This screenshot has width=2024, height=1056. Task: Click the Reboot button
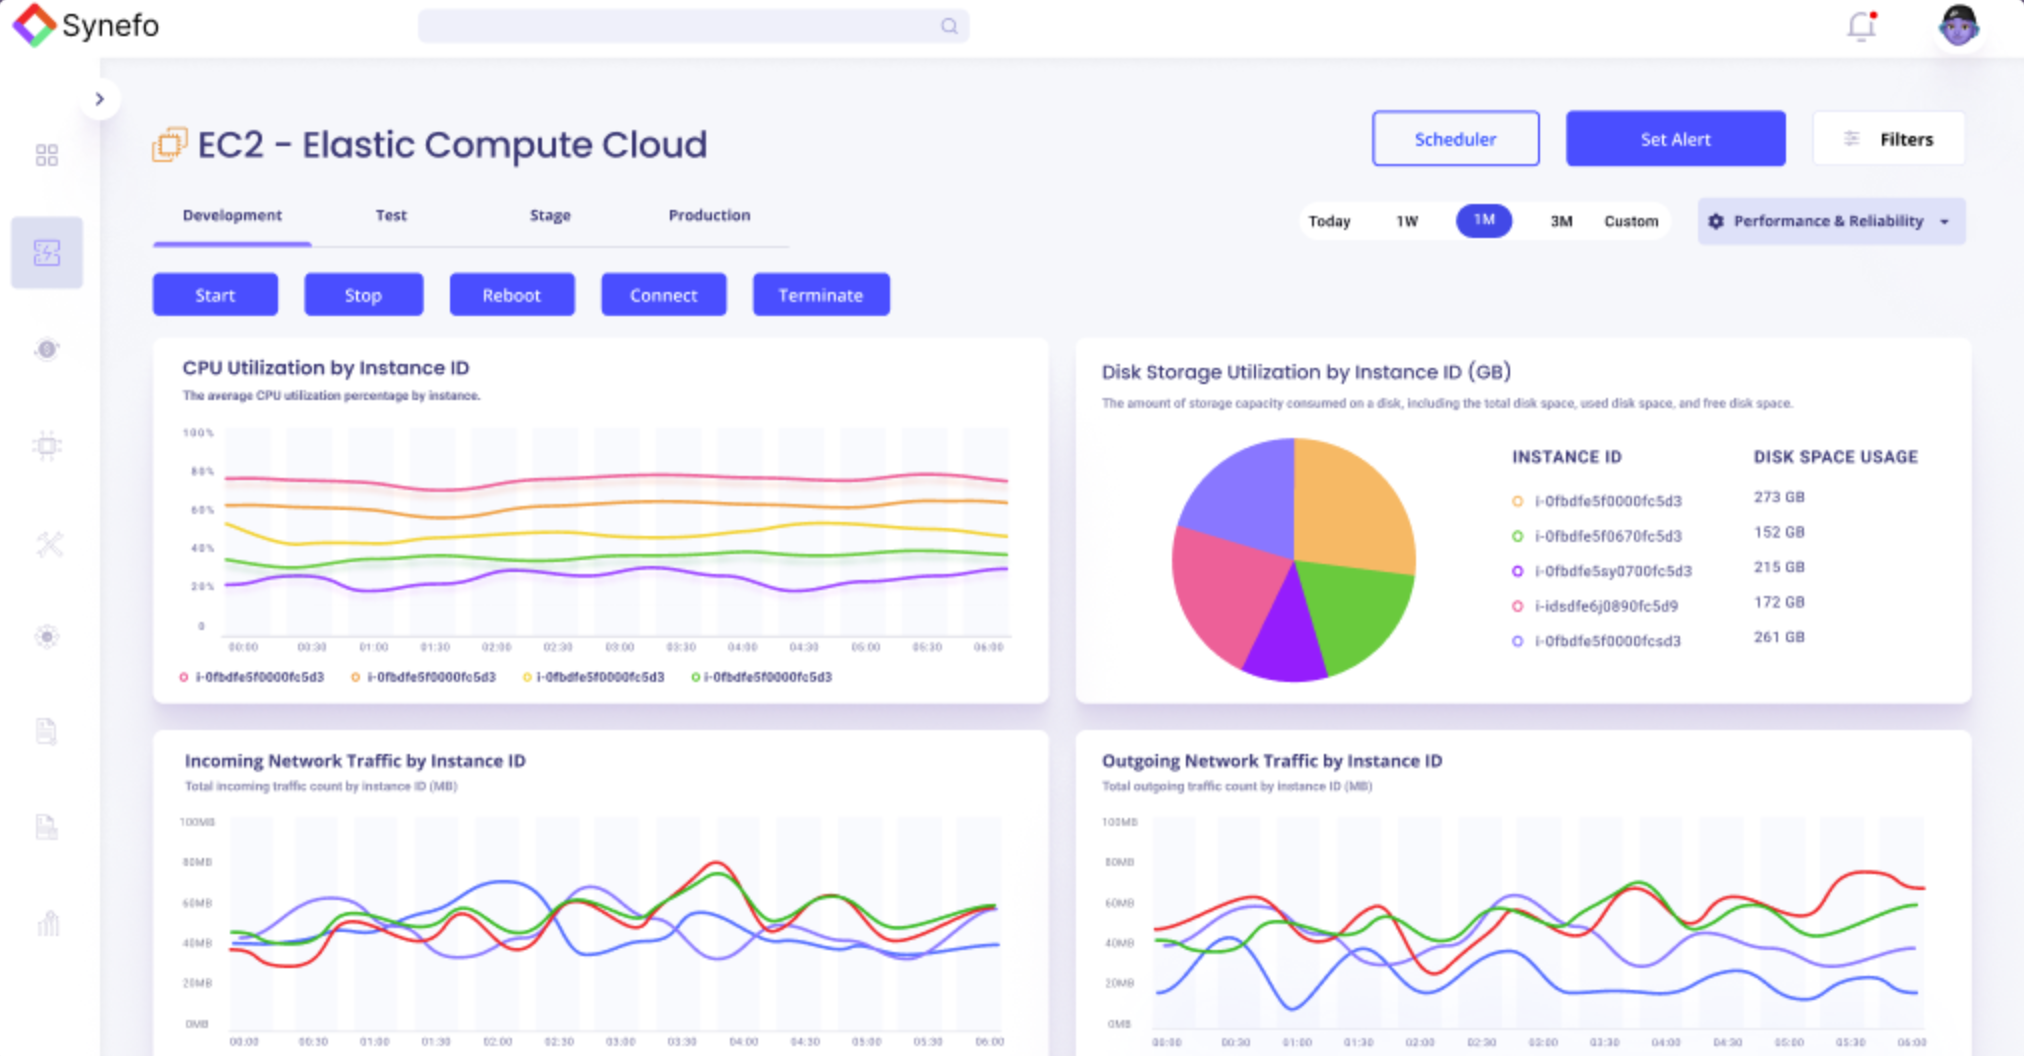(512, 295)
